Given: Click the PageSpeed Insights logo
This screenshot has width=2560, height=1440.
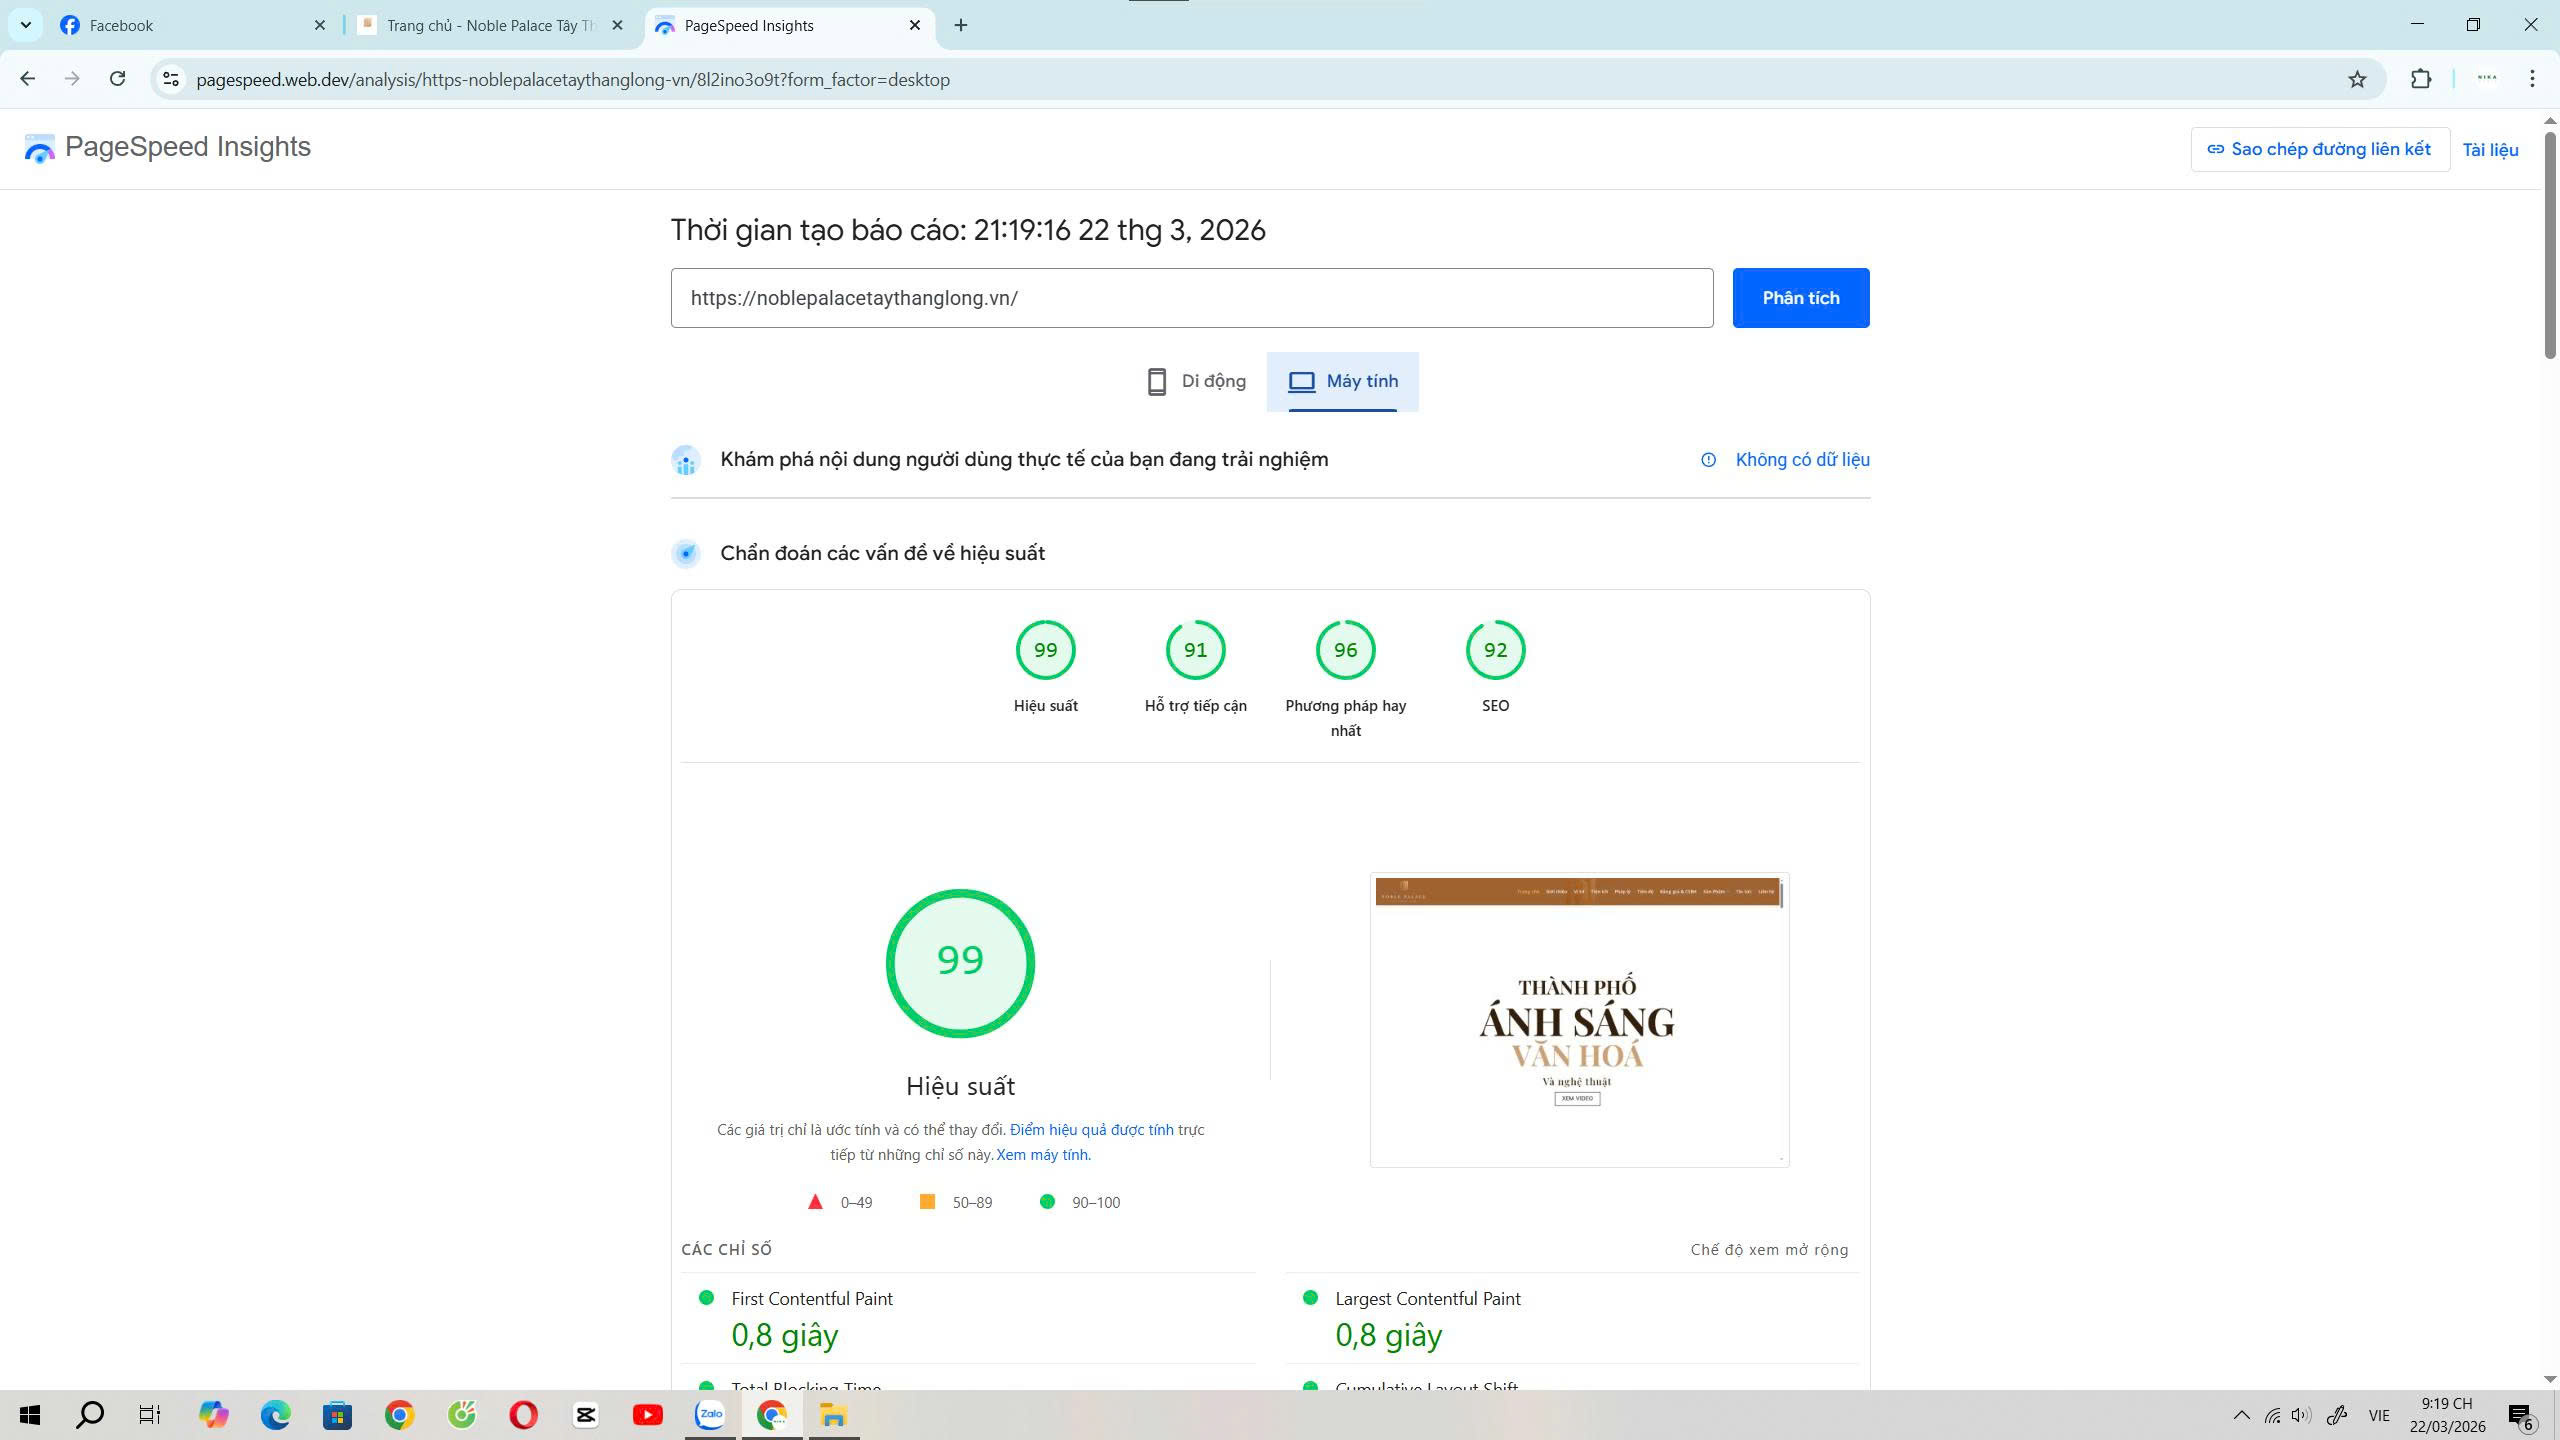Looking at the screenshot, I should (x=40, y=148).
